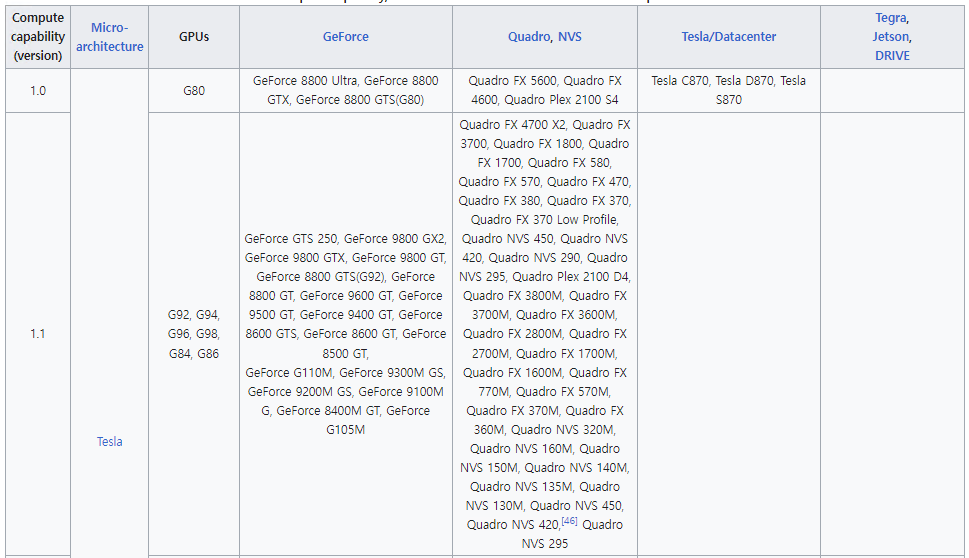This screenshot has height=558, width=969.
Task: Open citation reference [46]
Action: (569, 521)
